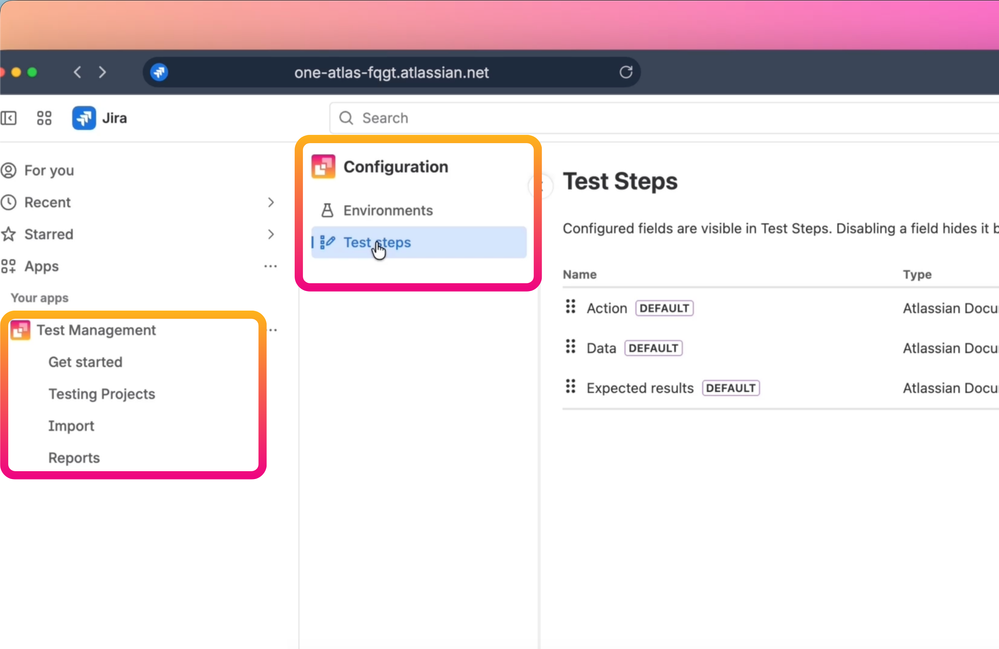Viewport: 999px width, 649px height.
Task: Grab the Data row drag handle
Action: tap(571, 347)
